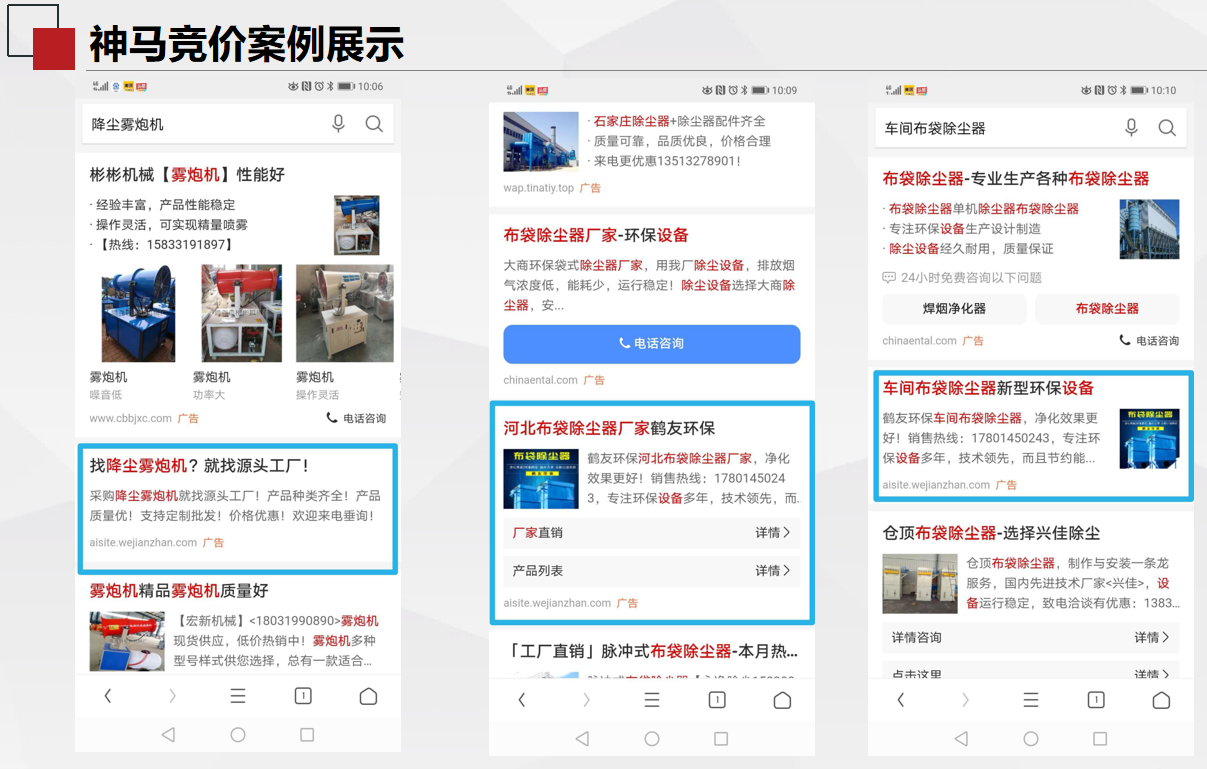Tap thumbnail above wap.tinatiy.top
The image size is (1207, 769).
(541, 141)
